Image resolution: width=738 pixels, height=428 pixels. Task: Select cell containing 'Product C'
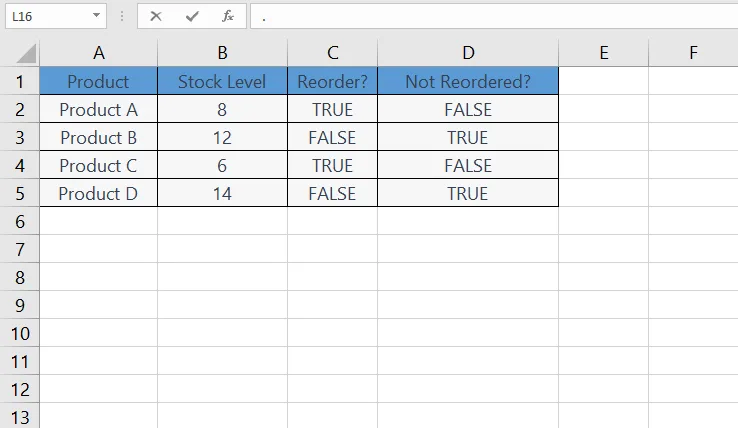click(x=98, y=165)
